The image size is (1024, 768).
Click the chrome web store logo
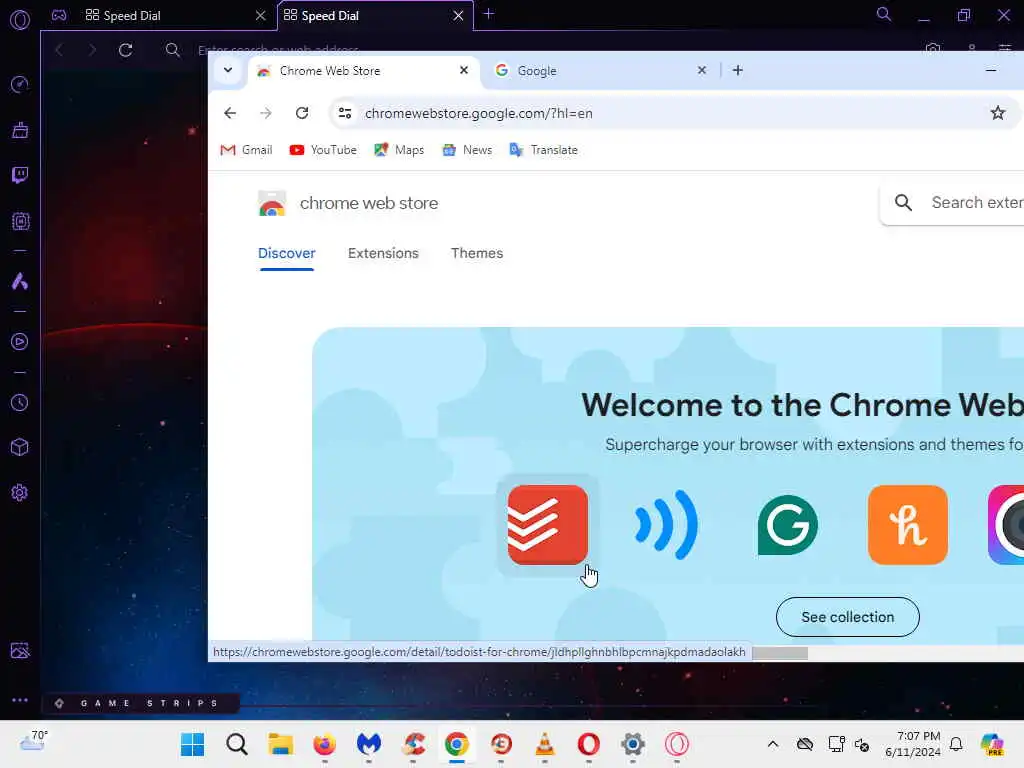(272, 203)
